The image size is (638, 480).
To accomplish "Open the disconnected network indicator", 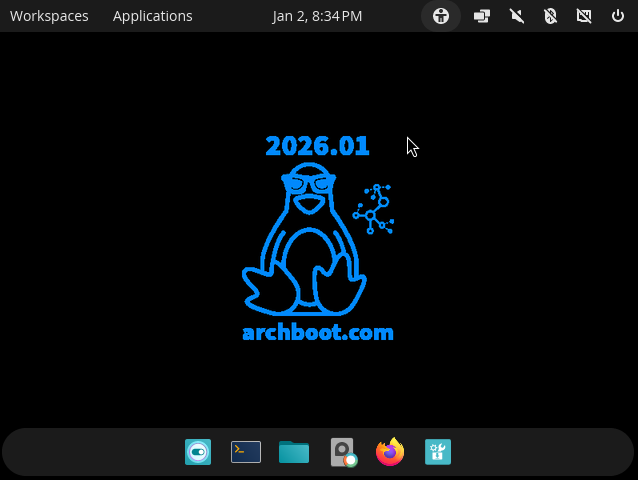I will (x=584, y=16).
